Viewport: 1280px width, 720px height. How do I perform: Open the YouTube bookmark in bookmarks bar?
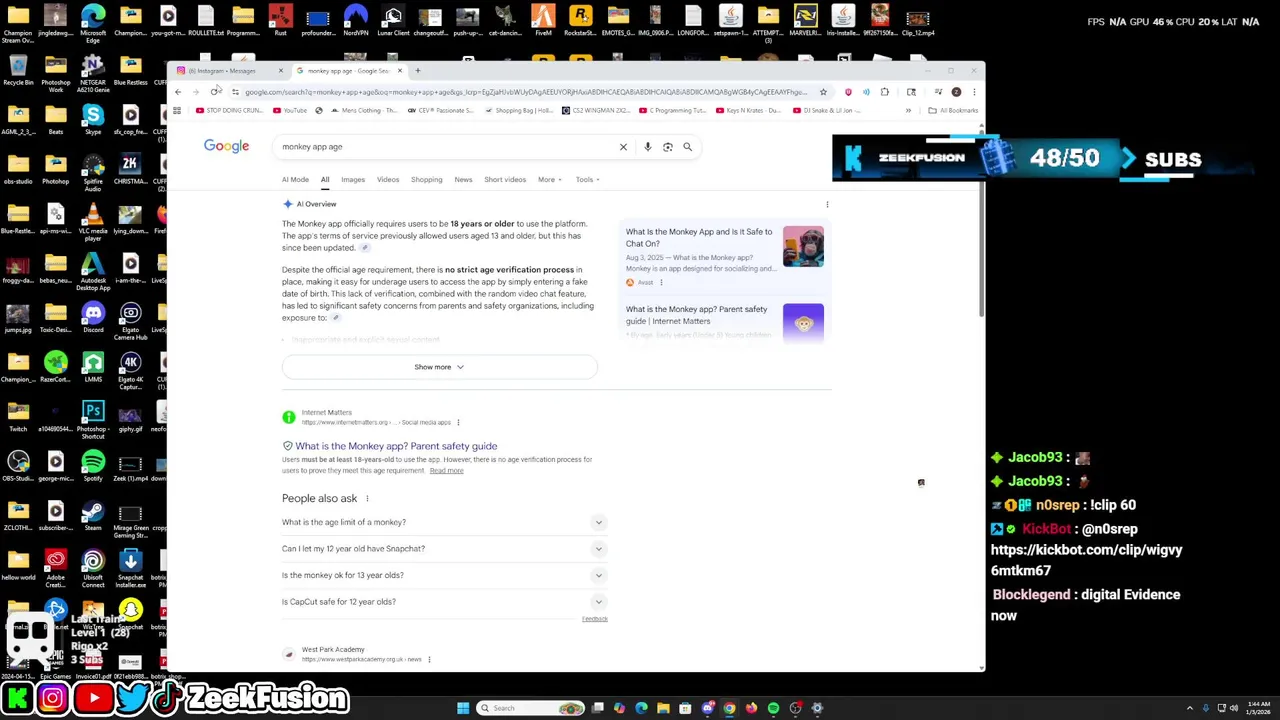point(290,111)
